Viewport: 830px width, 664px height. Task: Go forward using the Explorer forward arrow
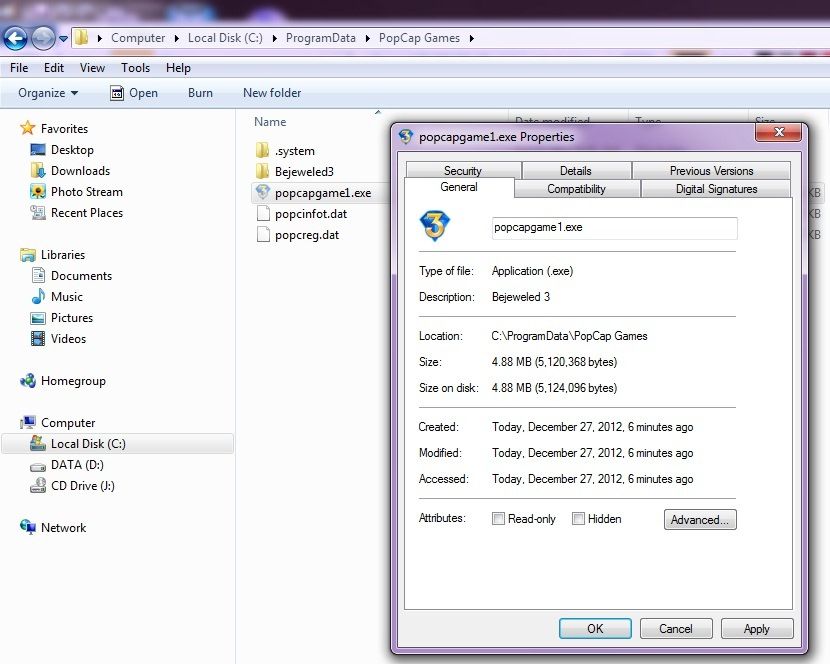(43, 38)
